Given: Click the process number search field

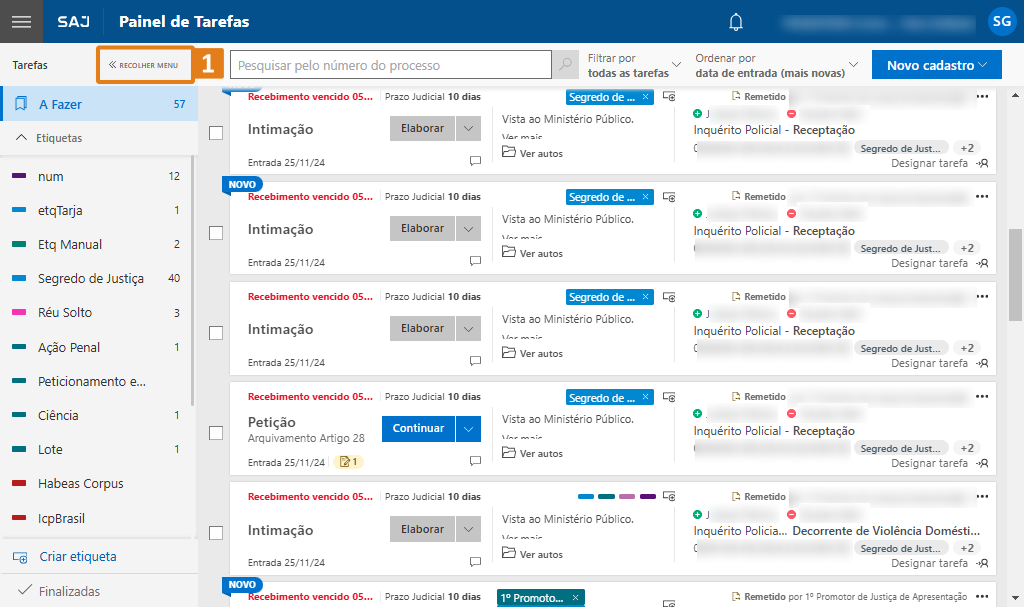Looking at the screenshot, I should point(390,64).
